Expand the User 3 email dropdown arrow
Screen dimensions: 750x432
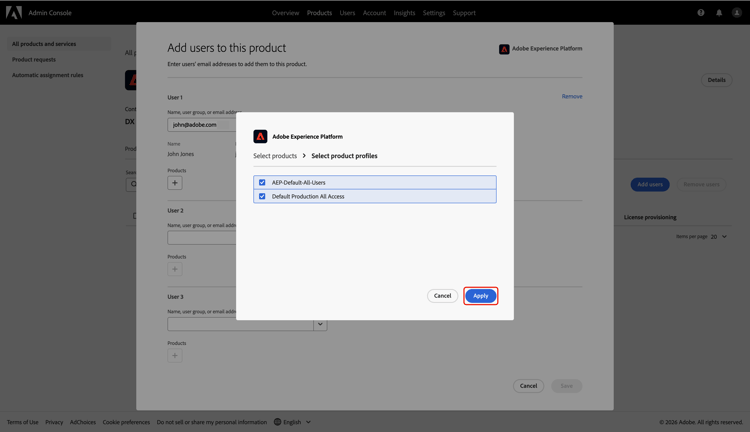[320, 324]
